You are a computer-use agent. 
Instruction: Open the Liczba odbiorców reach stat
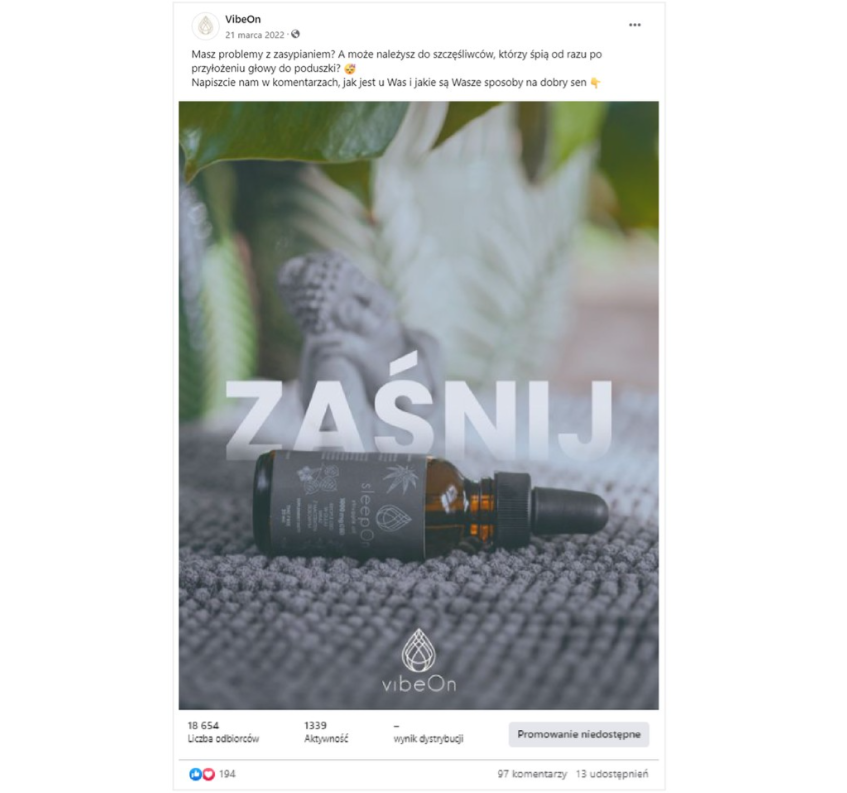[223, 732]
